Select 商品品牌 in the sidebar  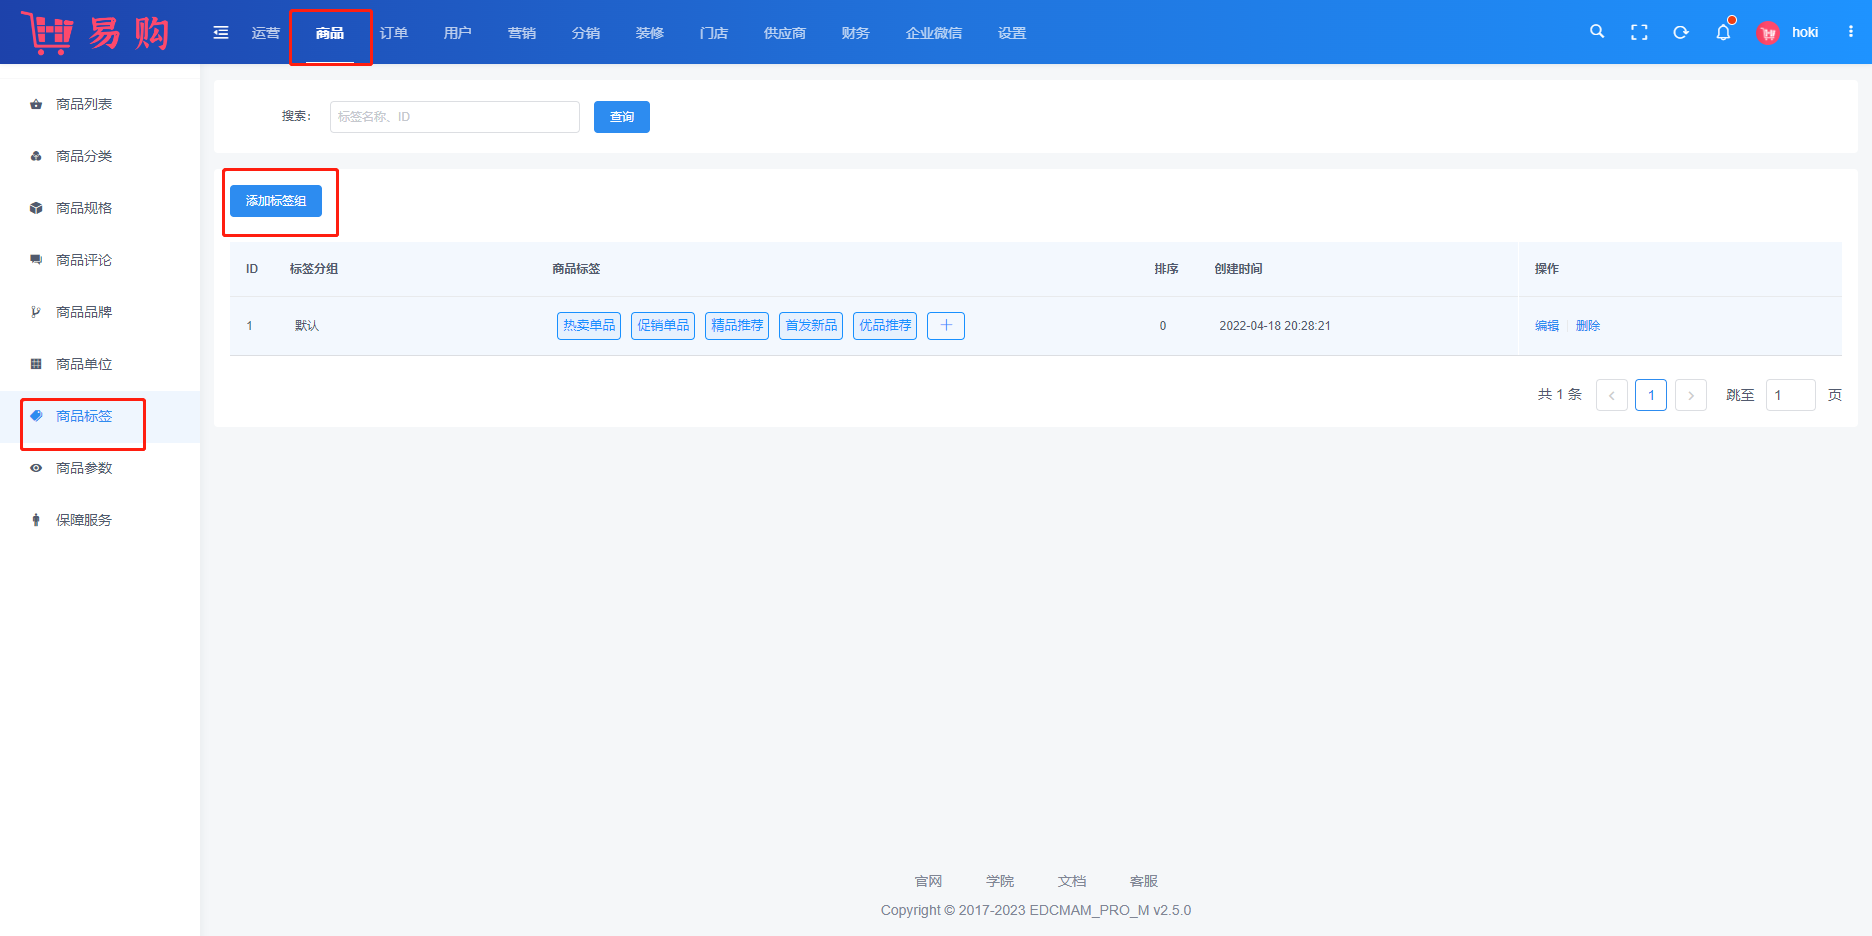coord(84,312)
